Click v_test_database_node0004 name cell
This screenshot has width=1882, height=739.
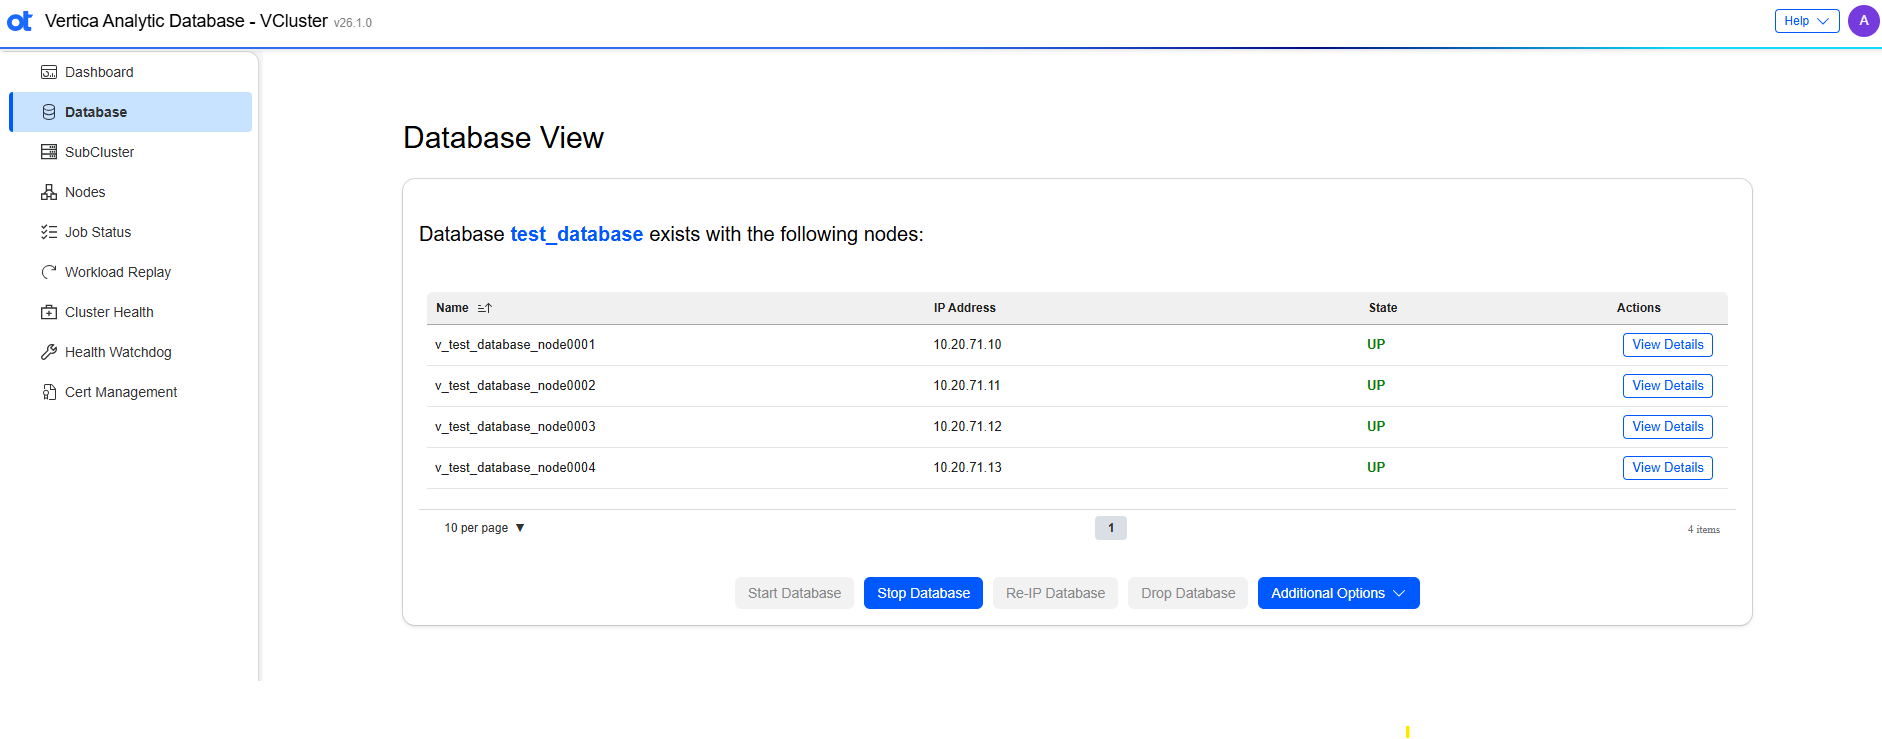coord(515,468)
